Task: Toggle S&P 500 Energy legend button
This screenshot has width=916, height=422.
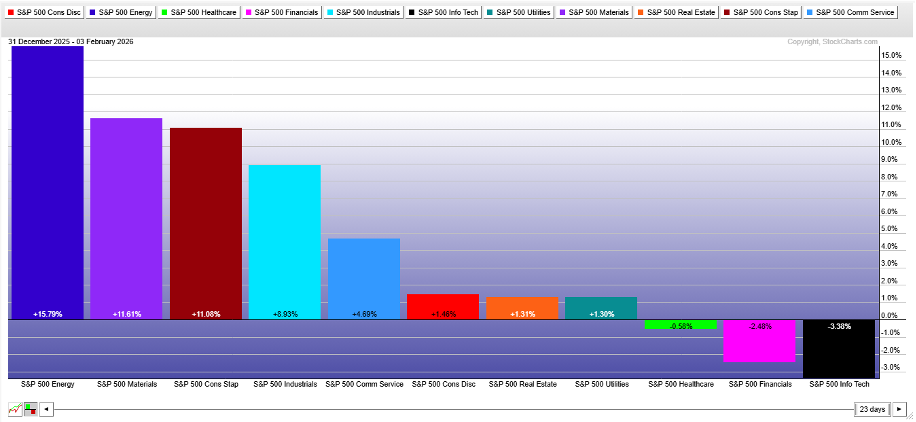Action: tap(121, 12)
